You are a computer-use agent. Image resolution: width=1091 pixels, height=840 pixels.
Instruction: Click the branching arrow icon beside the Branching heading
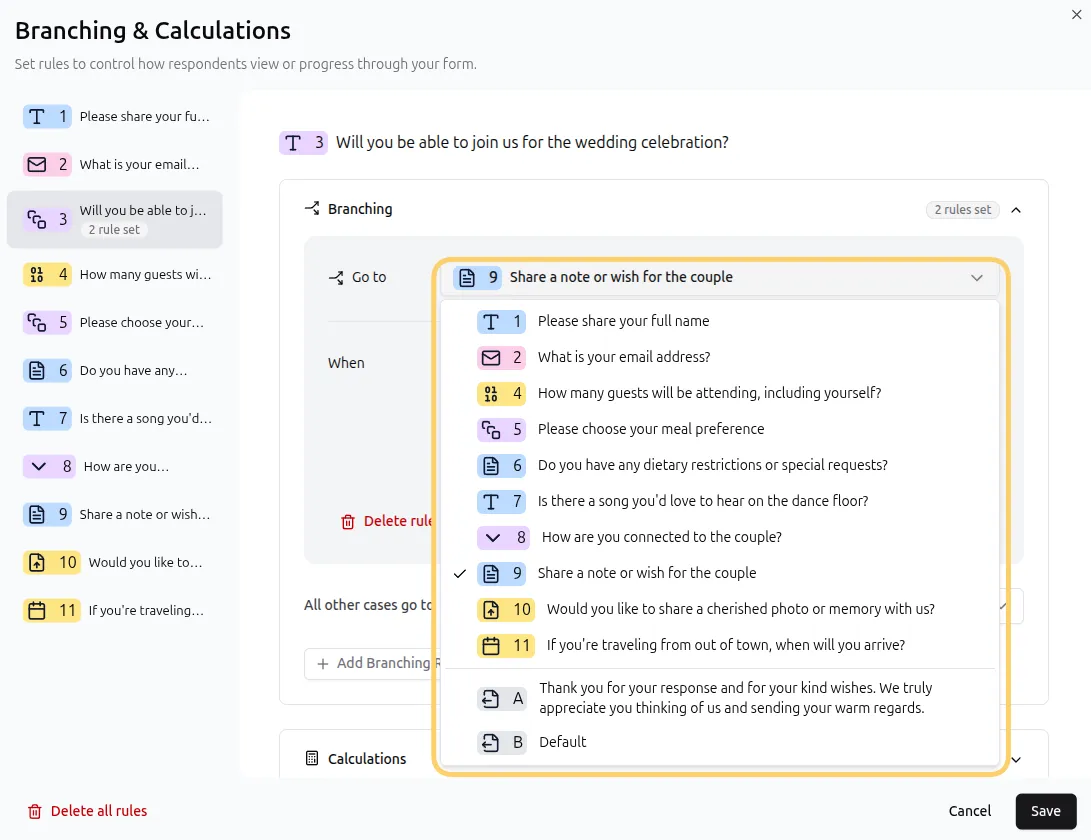pos(312,209)
